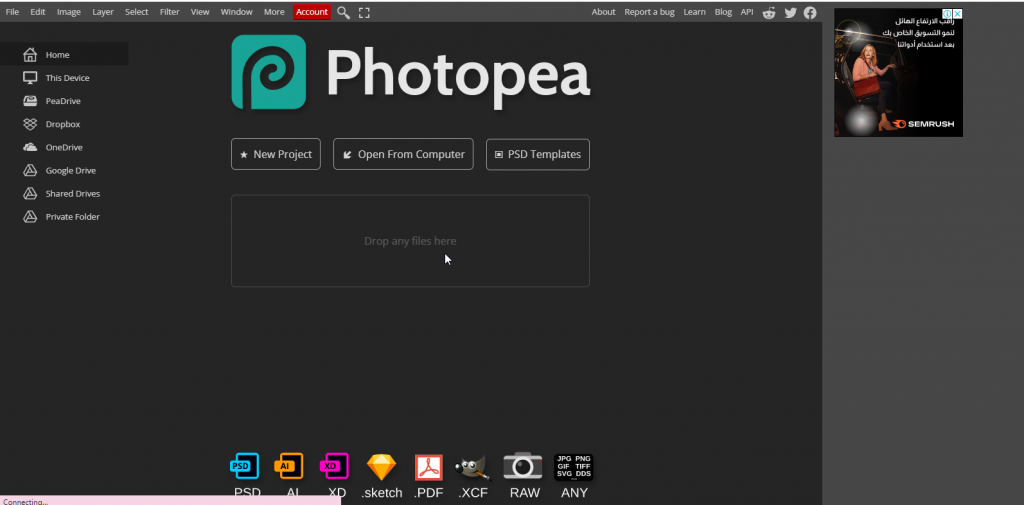1024x505 pixels.
Task: Open the Edit menu
Action: click(37, 12)
